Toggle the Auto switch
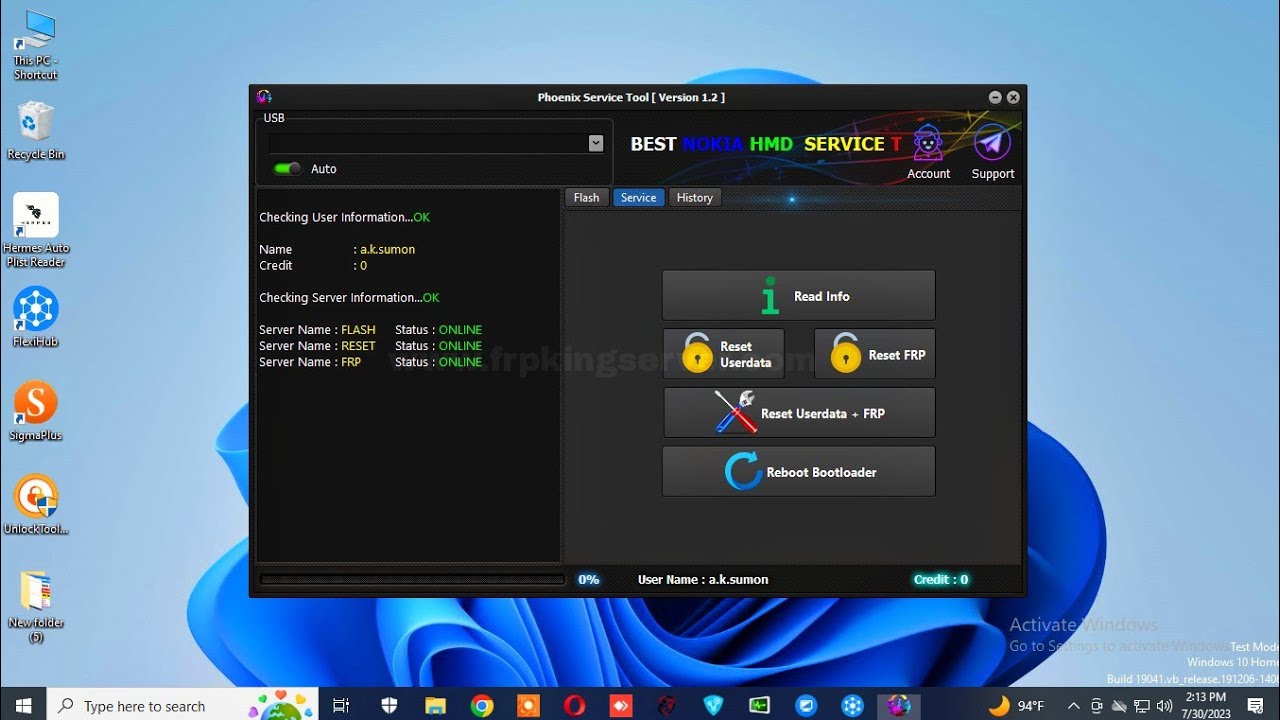1280x720 pixels. (x=288, y=169)
